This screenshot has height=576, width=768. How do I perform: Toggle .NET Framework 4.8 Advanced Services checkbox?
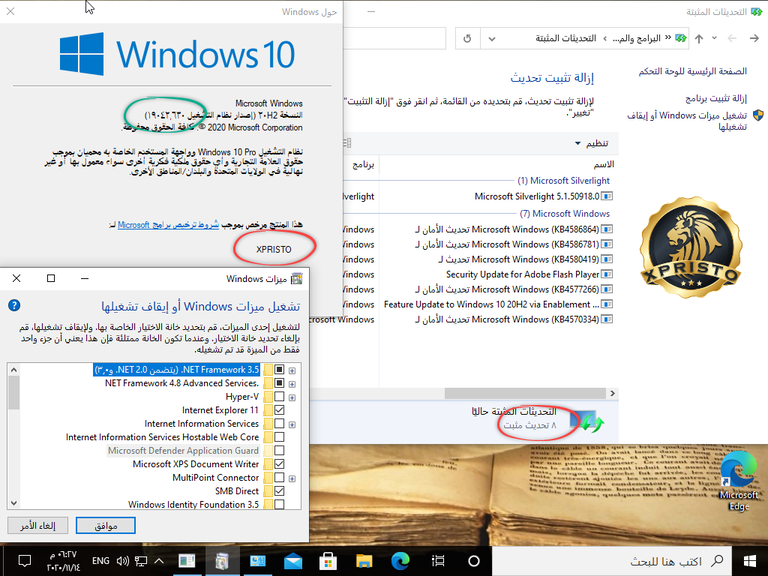point(279,383)
